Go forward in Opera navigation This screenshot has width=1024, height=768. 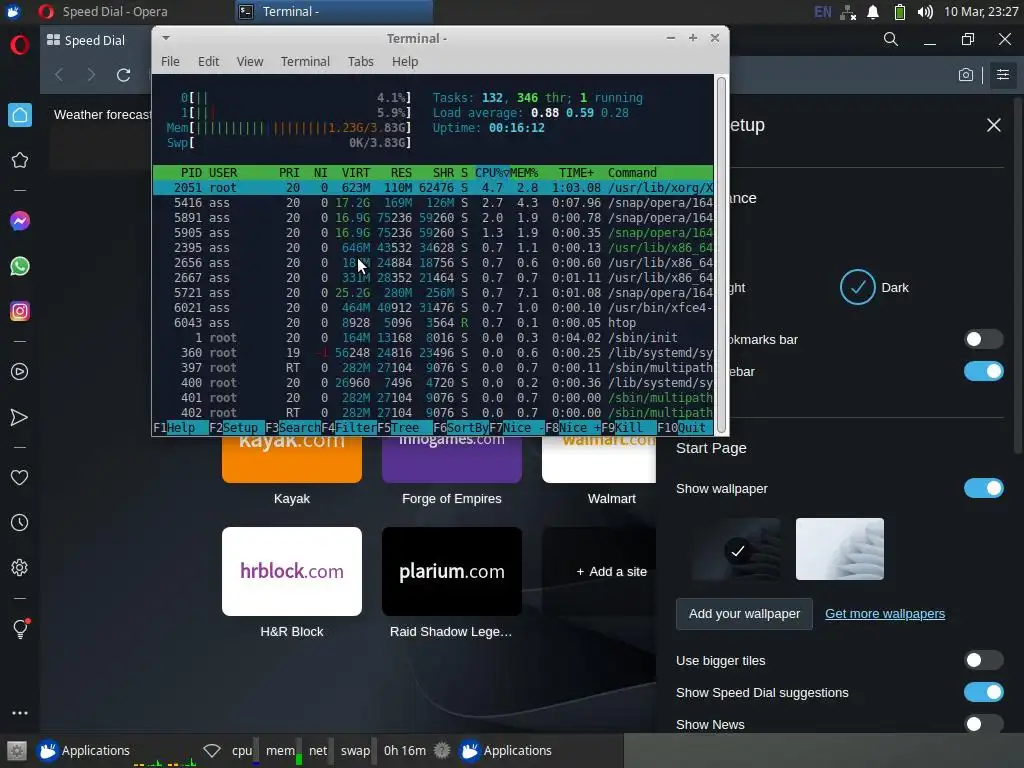91,75
